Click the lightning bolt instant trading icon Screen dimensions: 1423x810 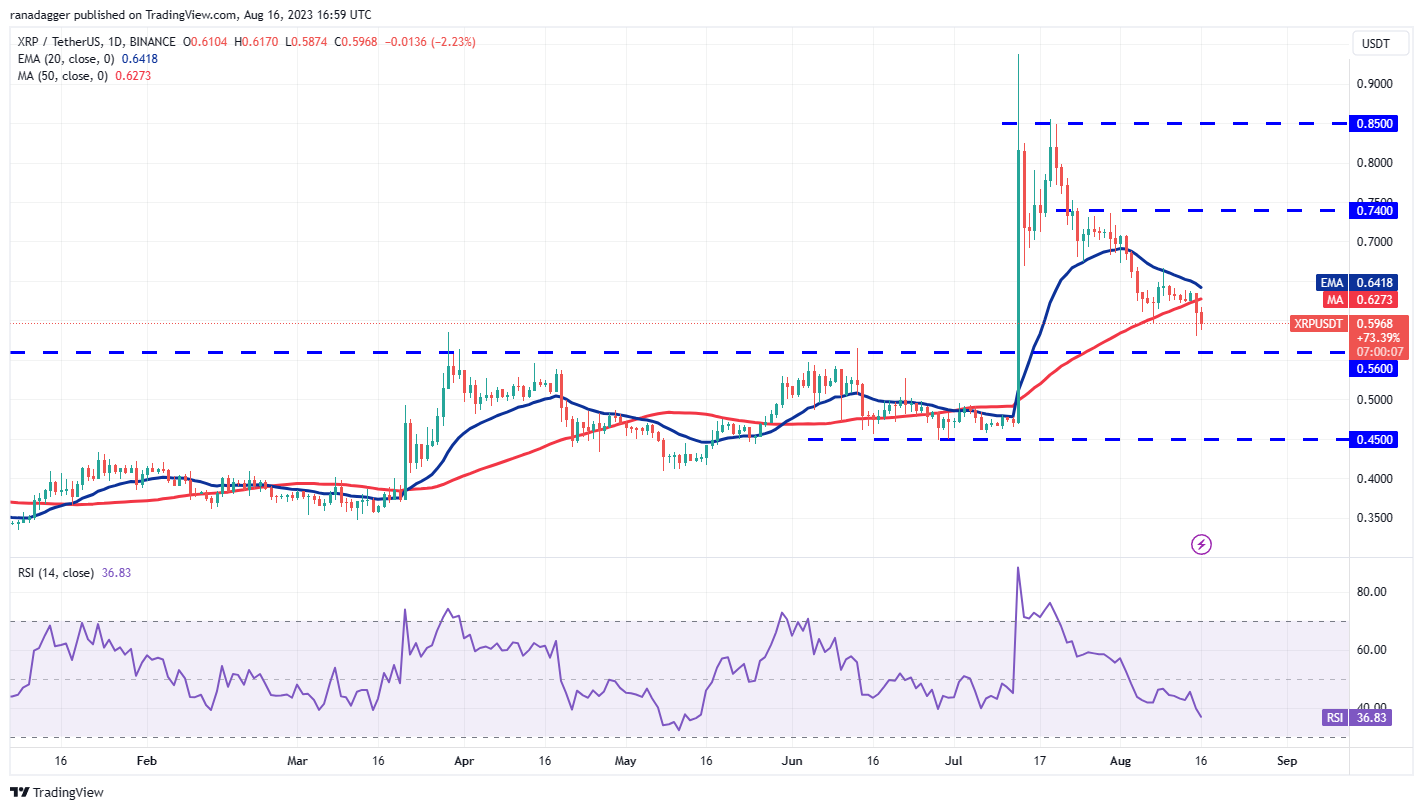(x=1201, y=543)
